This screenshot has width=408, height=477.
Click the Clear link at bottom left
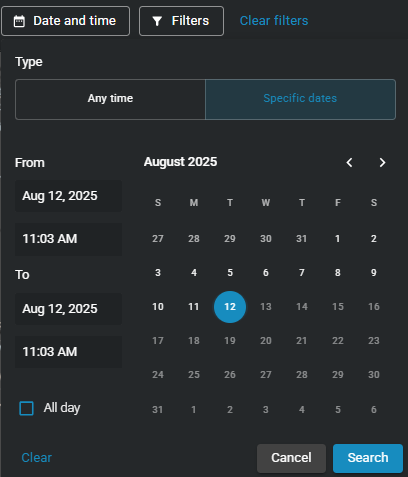coord(37,458)
